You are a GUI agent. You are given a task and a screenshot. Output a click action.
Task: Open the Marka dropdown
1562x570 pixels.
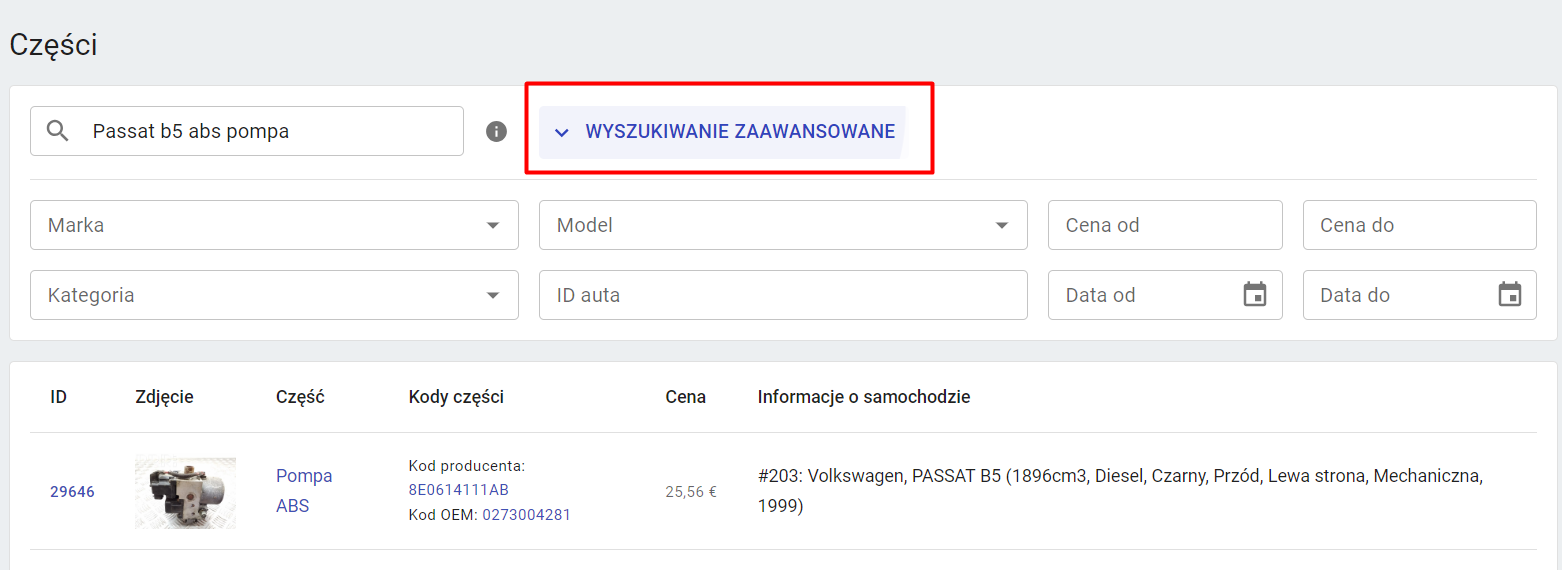tap(274, 225)
